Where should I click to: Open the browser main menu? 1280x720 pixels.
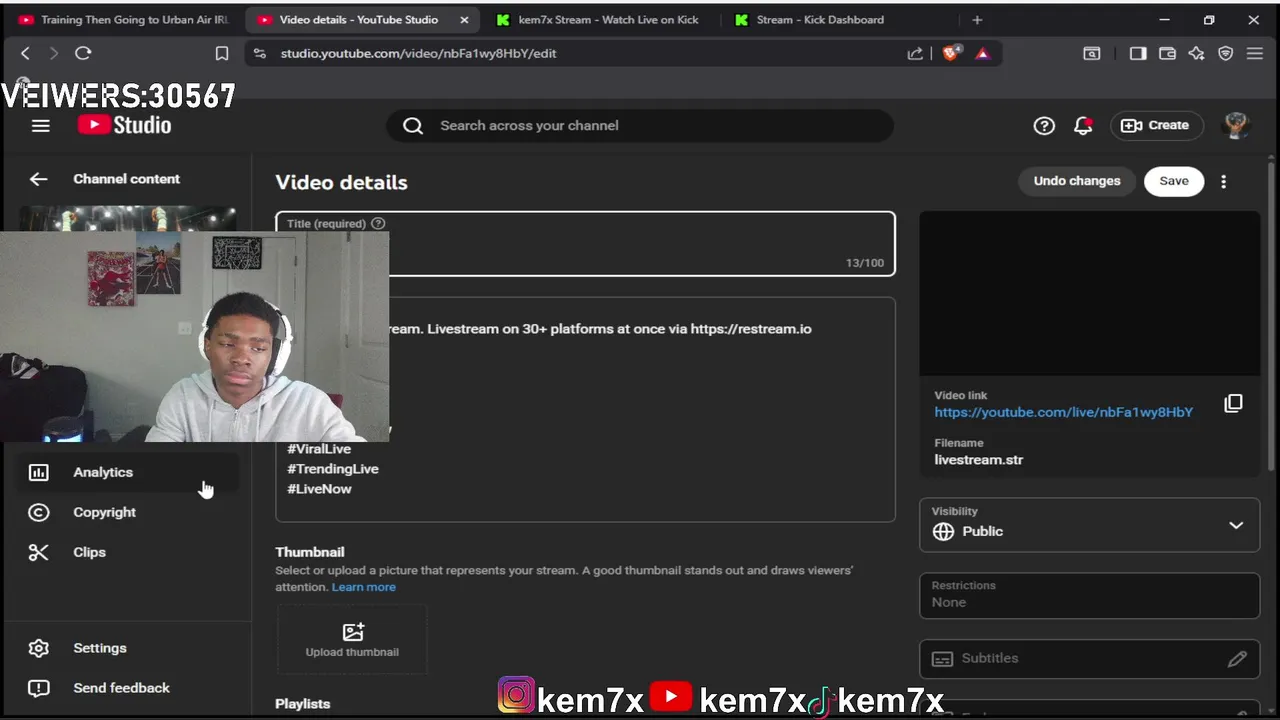(1255, 53)
